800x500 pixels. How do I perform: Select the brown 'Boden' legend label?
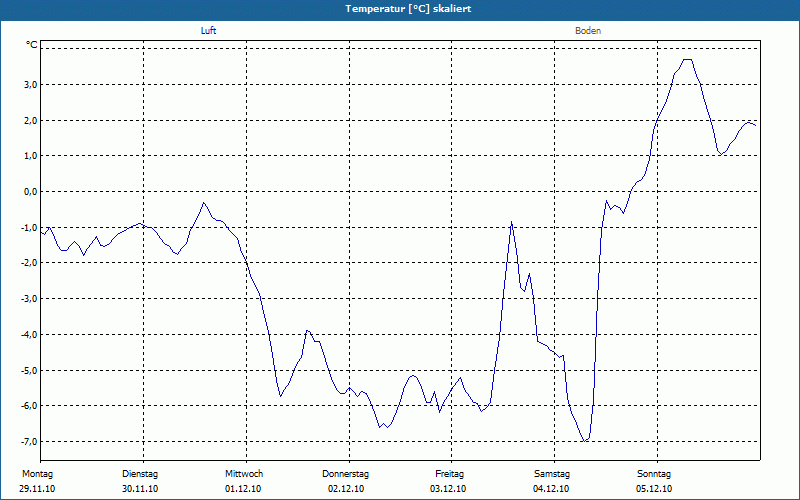click(x=588, y=31)
